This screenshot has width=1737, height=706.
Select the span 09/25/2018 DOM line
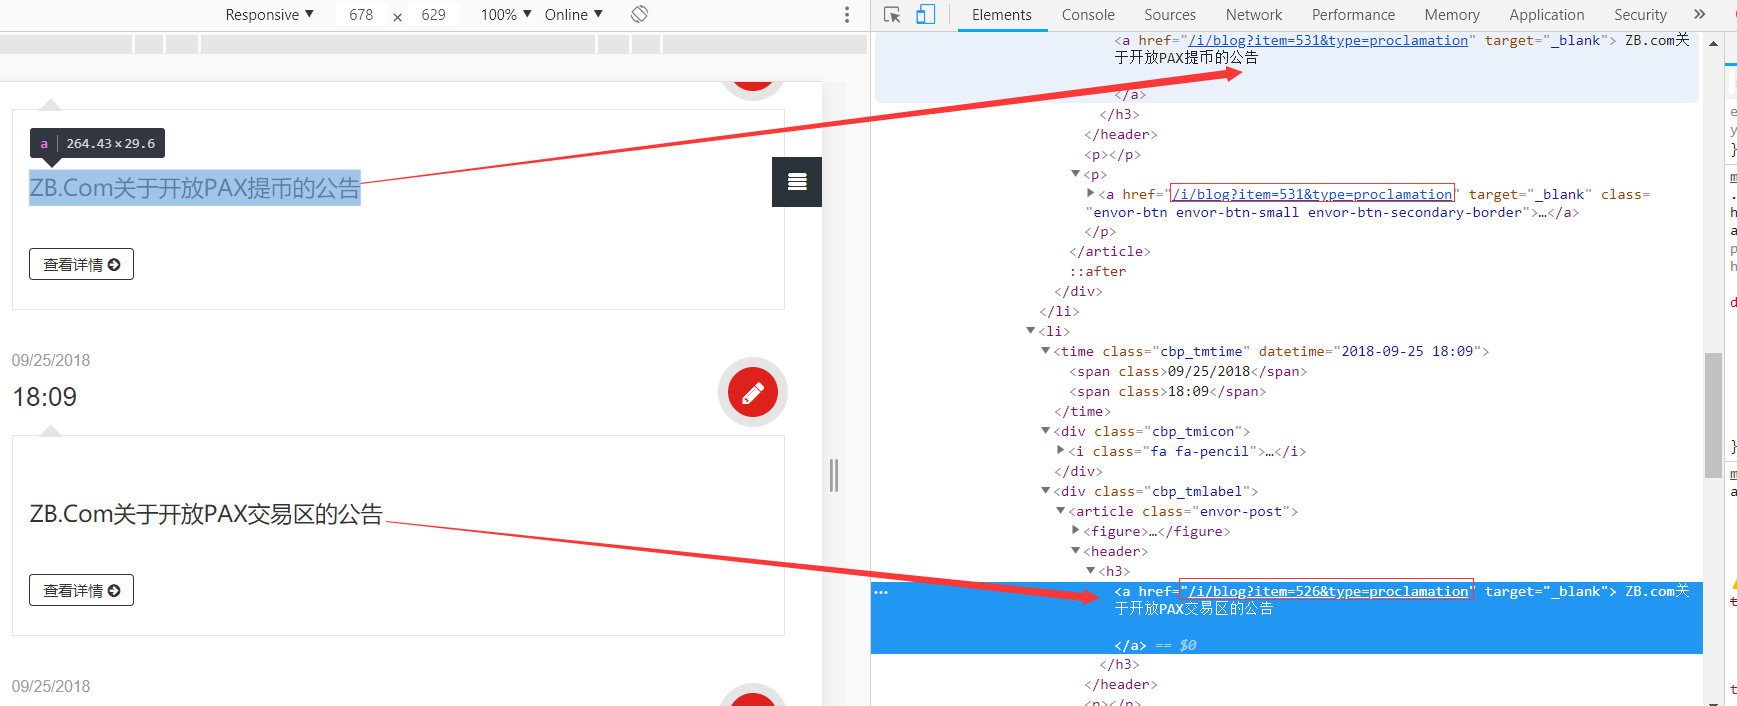[x=1188, y=371]
